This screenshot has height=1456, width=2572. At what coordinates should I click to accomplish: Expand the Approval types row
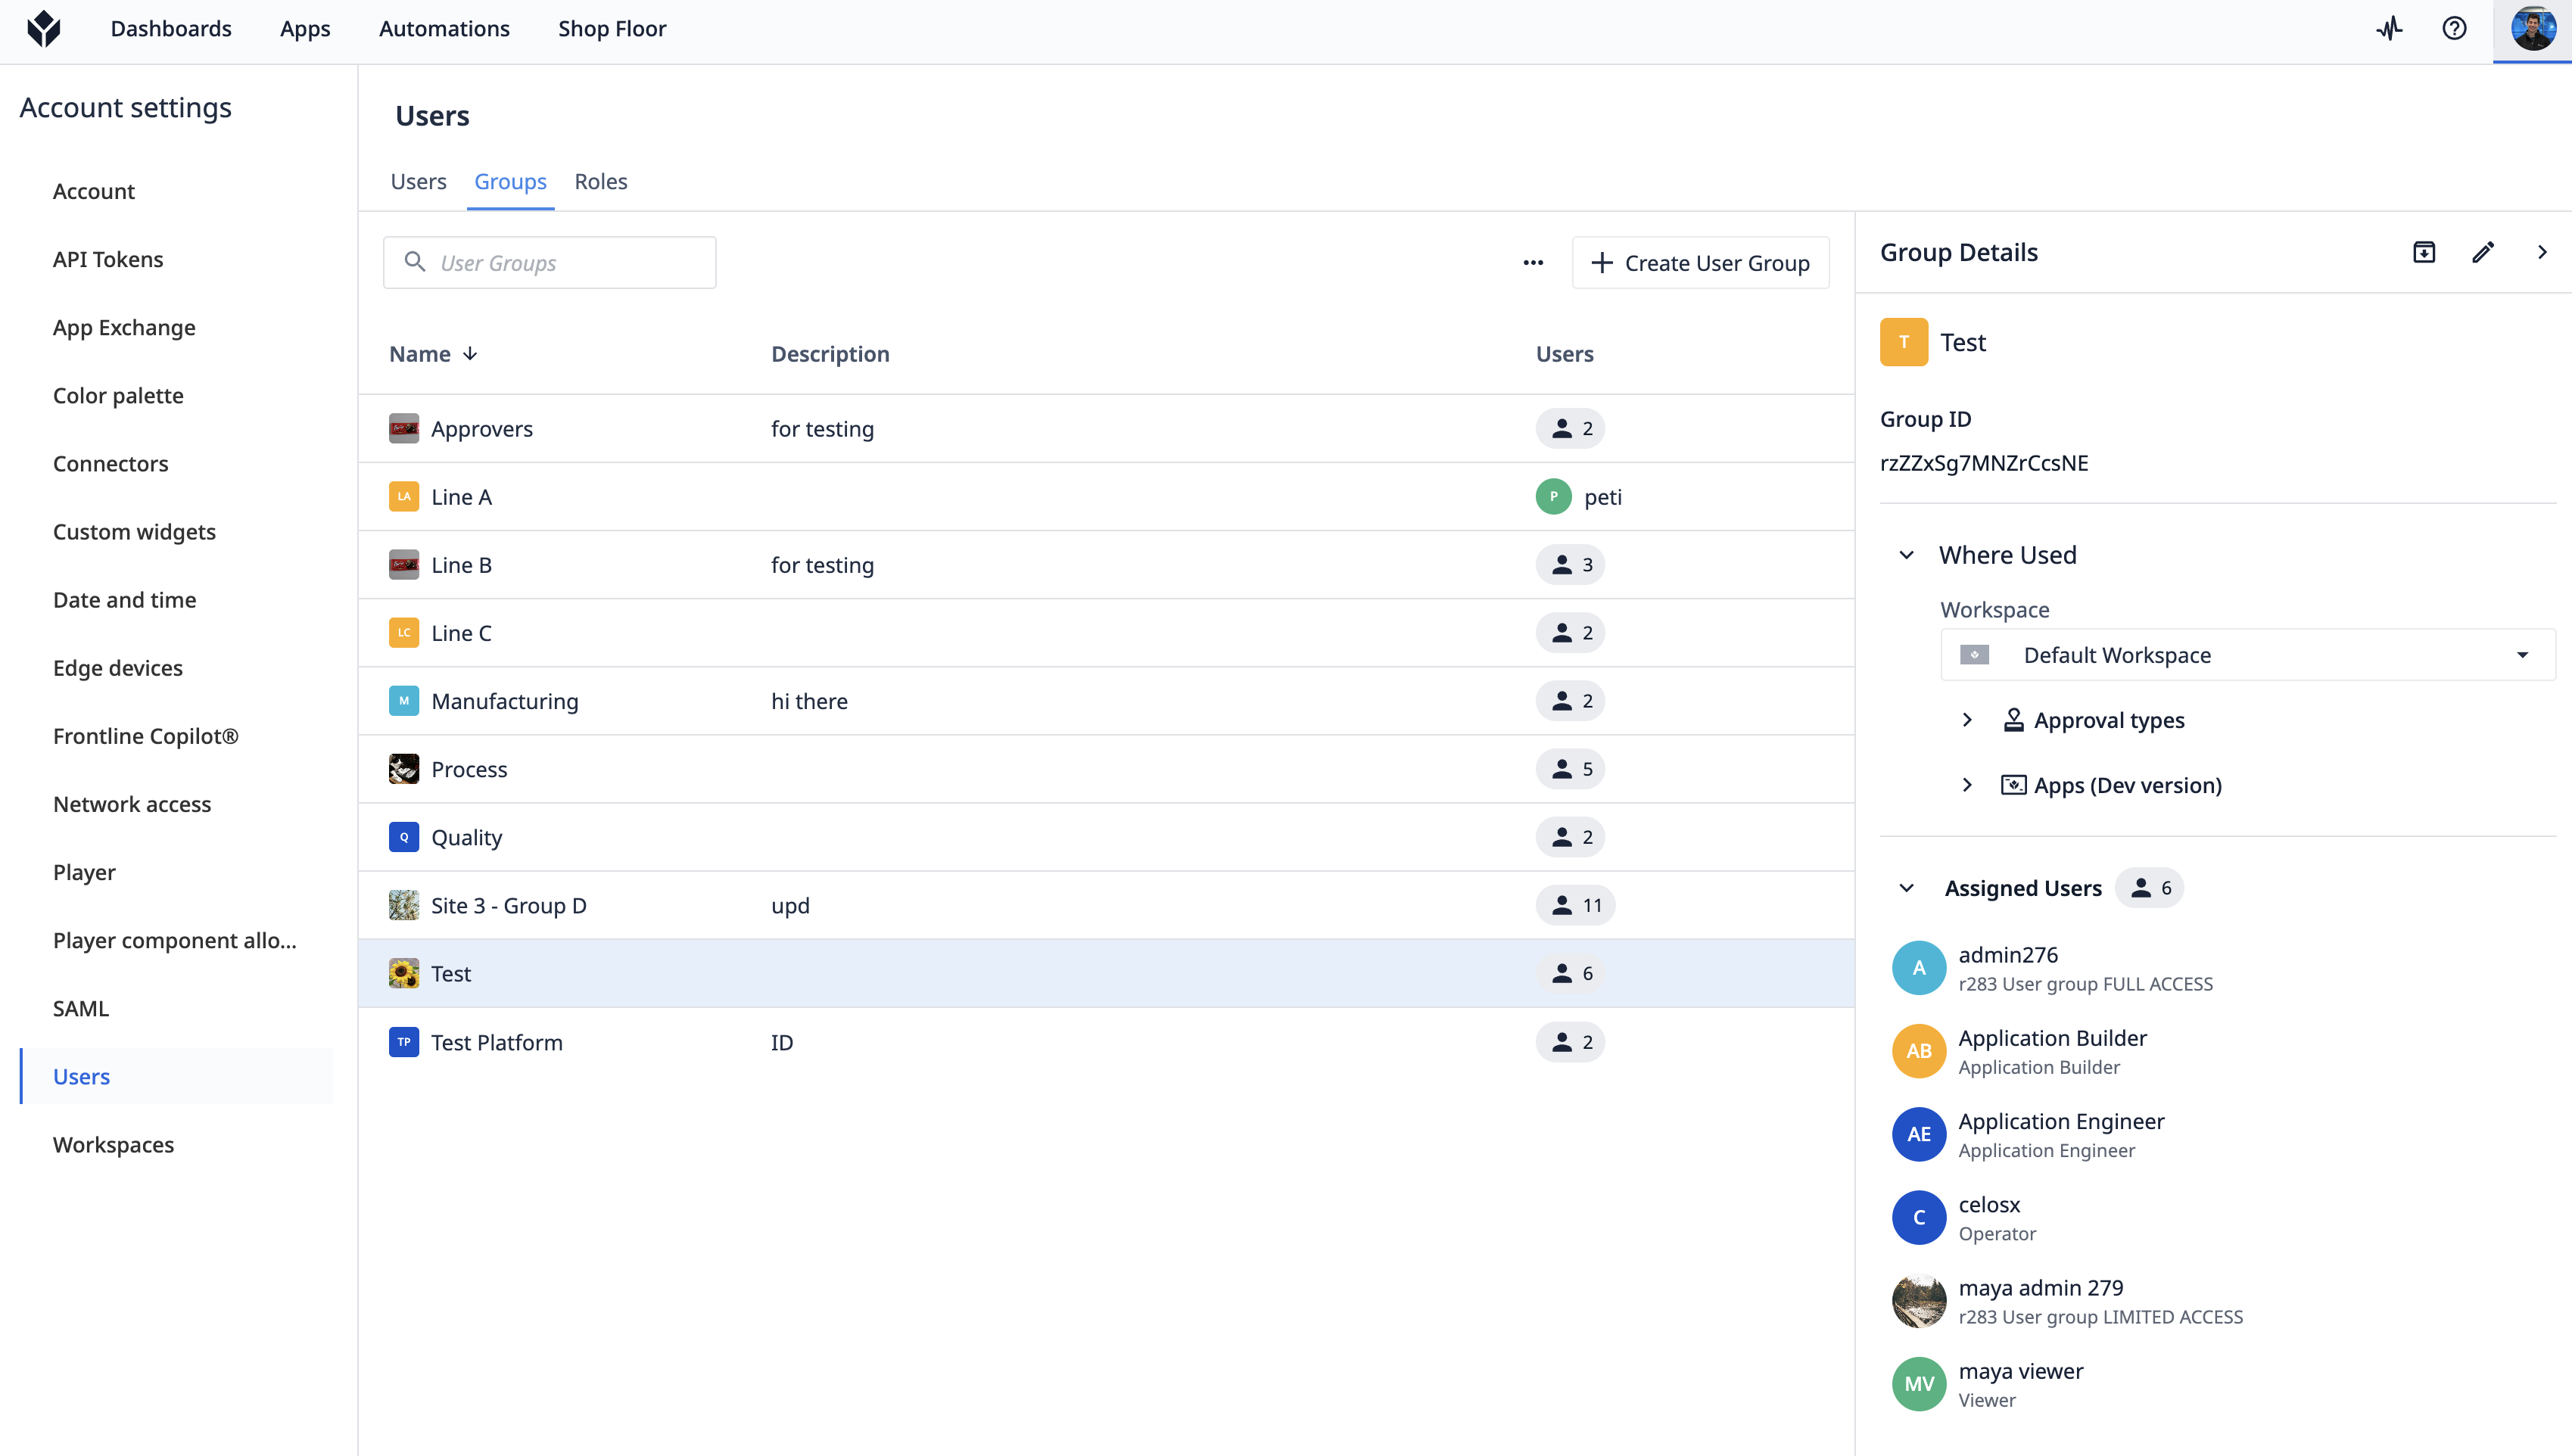[x=1967, y=720]
